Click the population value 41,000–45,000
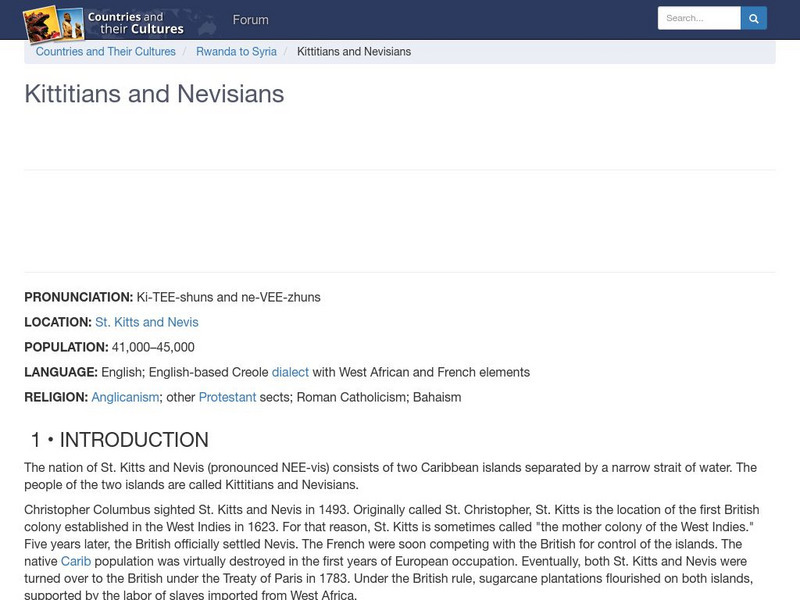This screenshot has width=800, height=600. click(153, 347)
